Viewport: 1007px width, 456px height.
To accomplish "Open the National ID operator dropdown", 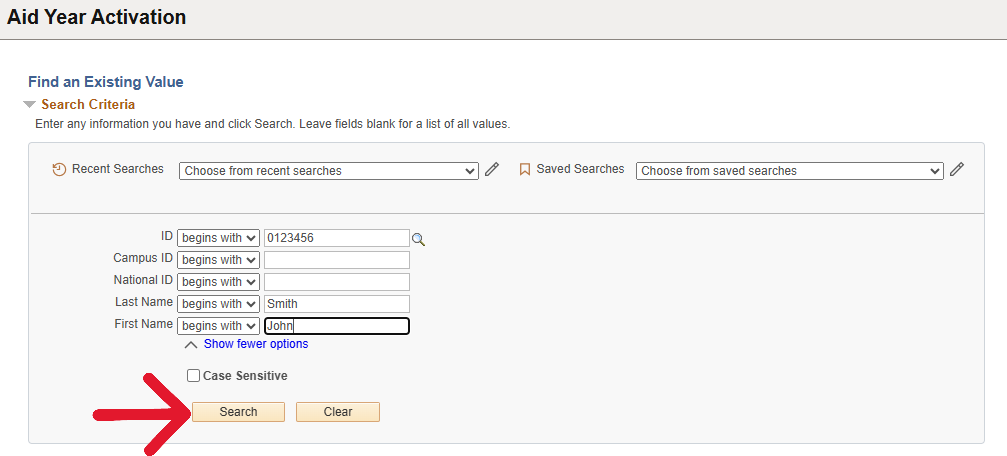I will tap(218, 282).
